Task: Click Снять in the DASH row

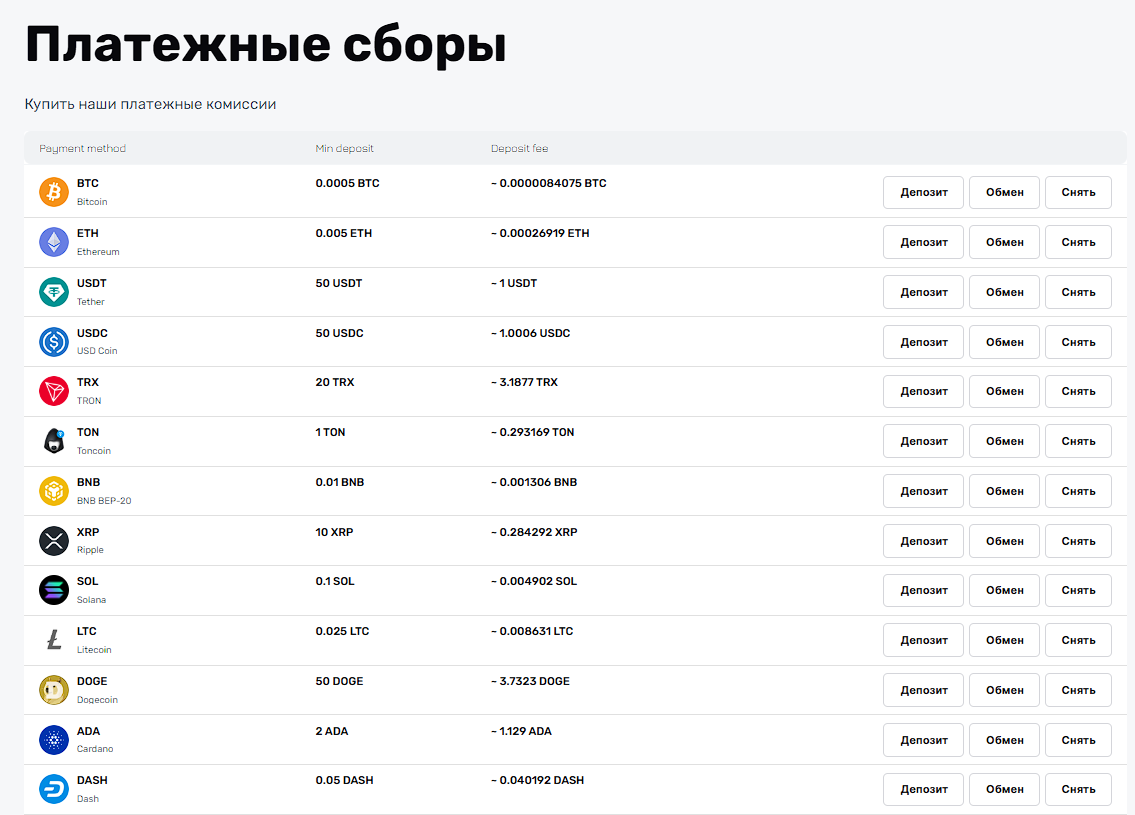Action: pos(1079,790)
